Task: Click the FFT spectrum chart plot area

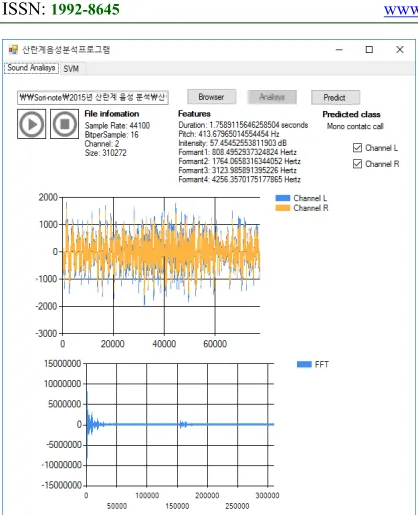Action: 180,425
